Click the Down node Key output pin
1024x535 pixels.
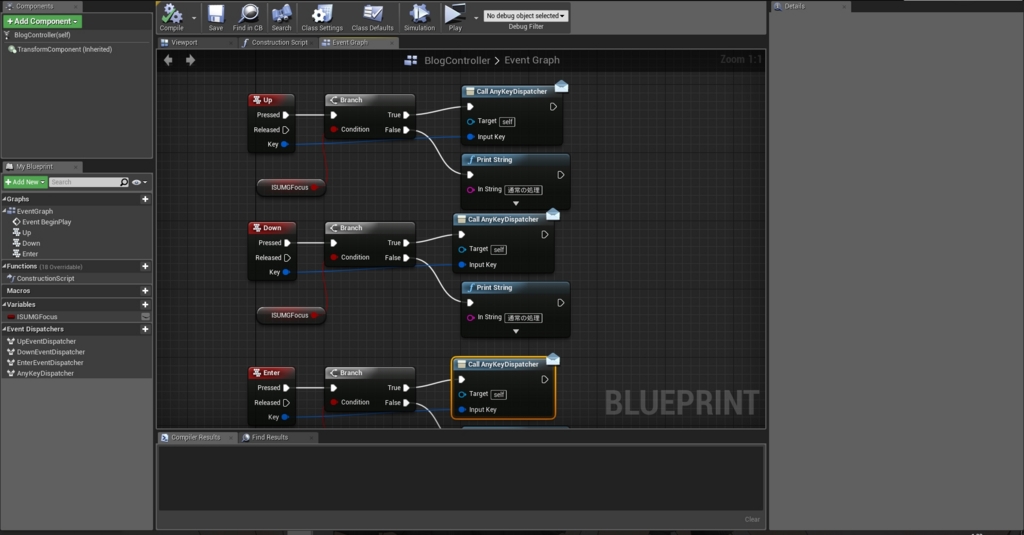click(x=285, y=272)
